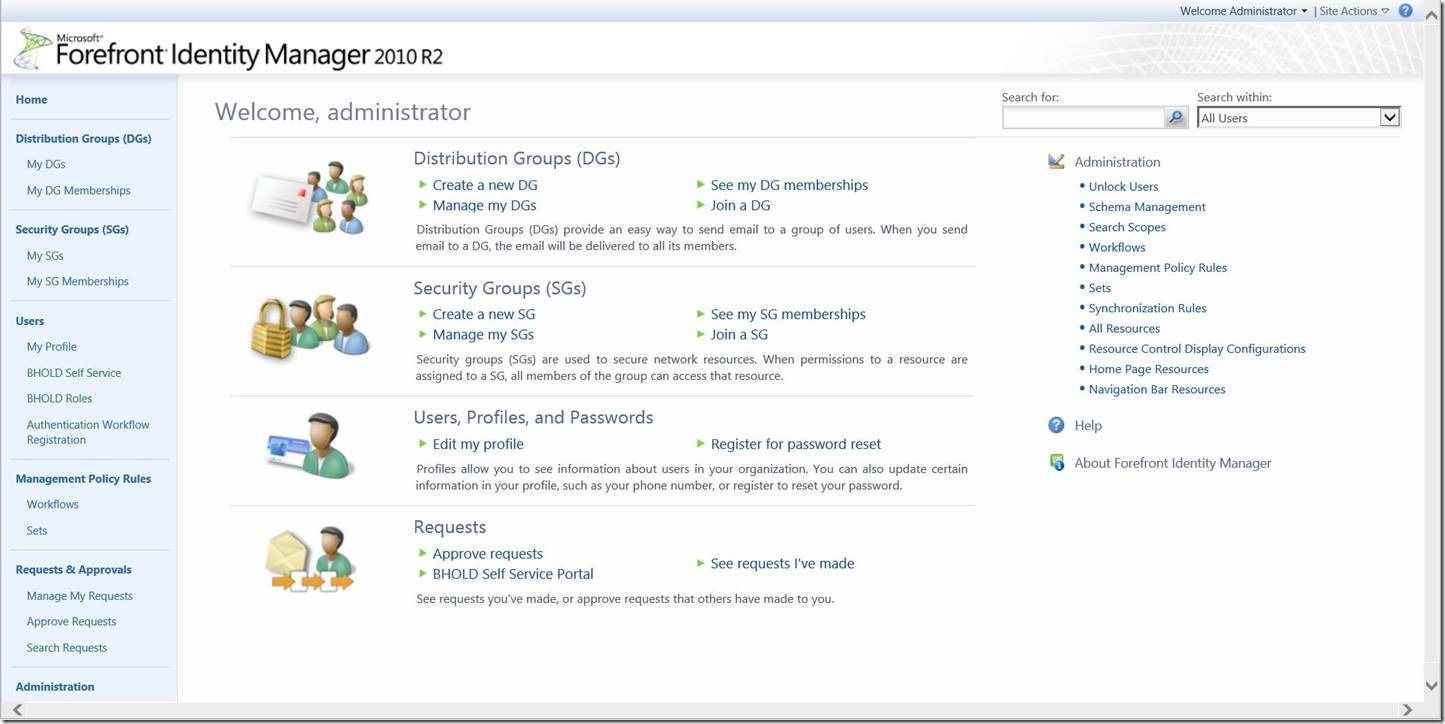The height and width of the screenshot is (724, 1445).
Task: Click the About Forefront Identity Manager icon
Action: point(1056,463)
